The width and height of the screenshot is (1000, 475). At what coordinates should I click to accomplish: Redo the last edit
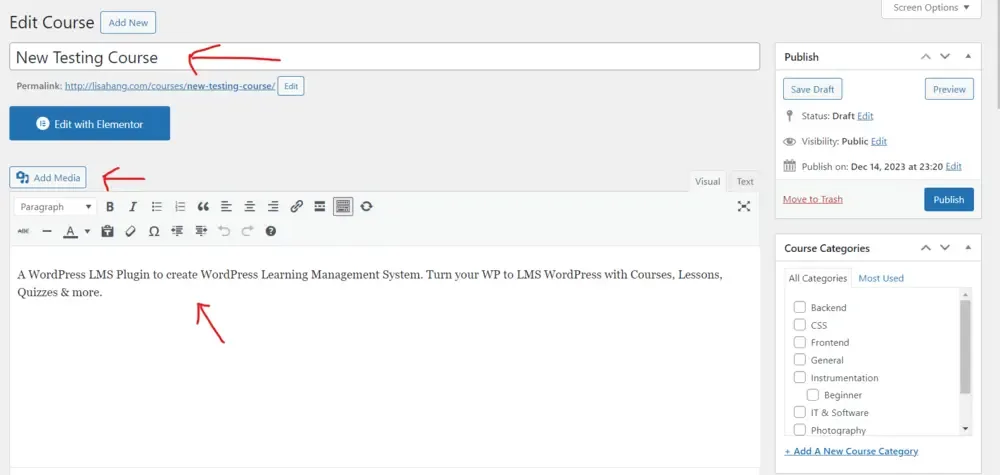pos(247,231)
